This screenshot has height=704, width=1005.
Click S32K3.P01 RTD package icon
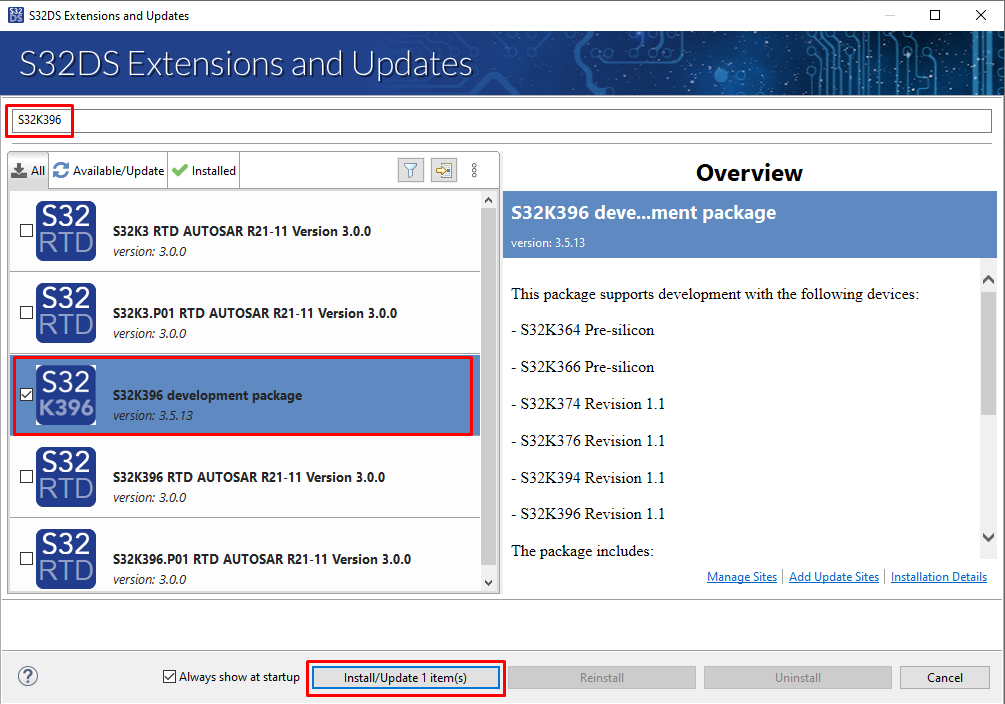point(66,313)
